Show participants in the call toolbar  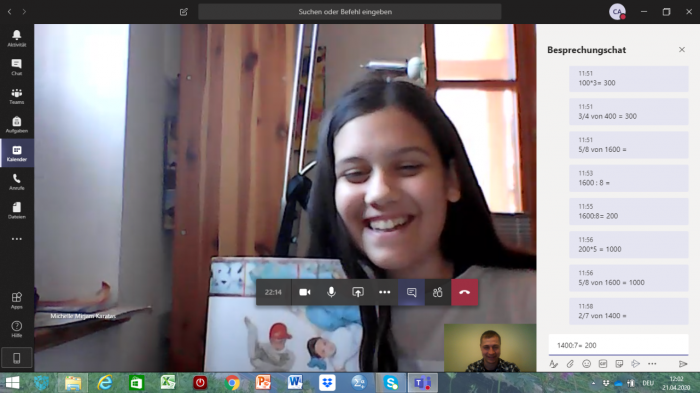[x=438, y=292]
